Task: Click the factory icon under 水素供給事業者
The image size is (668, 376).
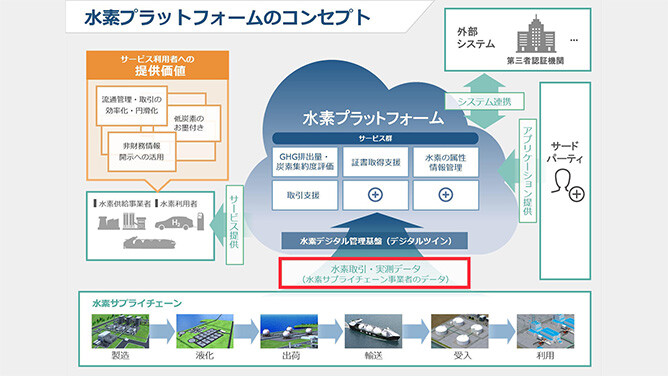Action: point(108,223)
